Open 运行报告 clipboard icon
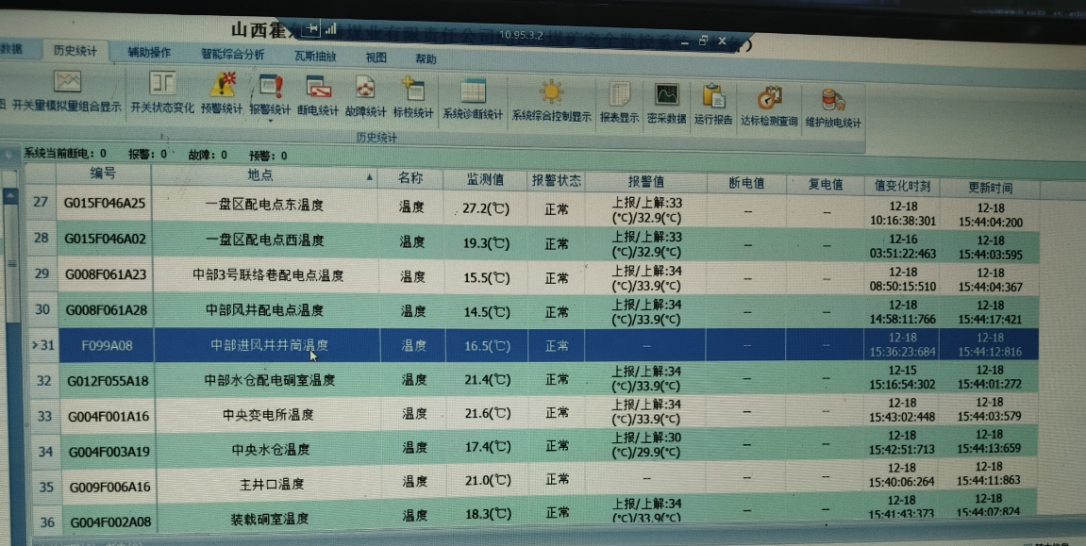Screen dimensions: 1086x546 coord(713,98)
